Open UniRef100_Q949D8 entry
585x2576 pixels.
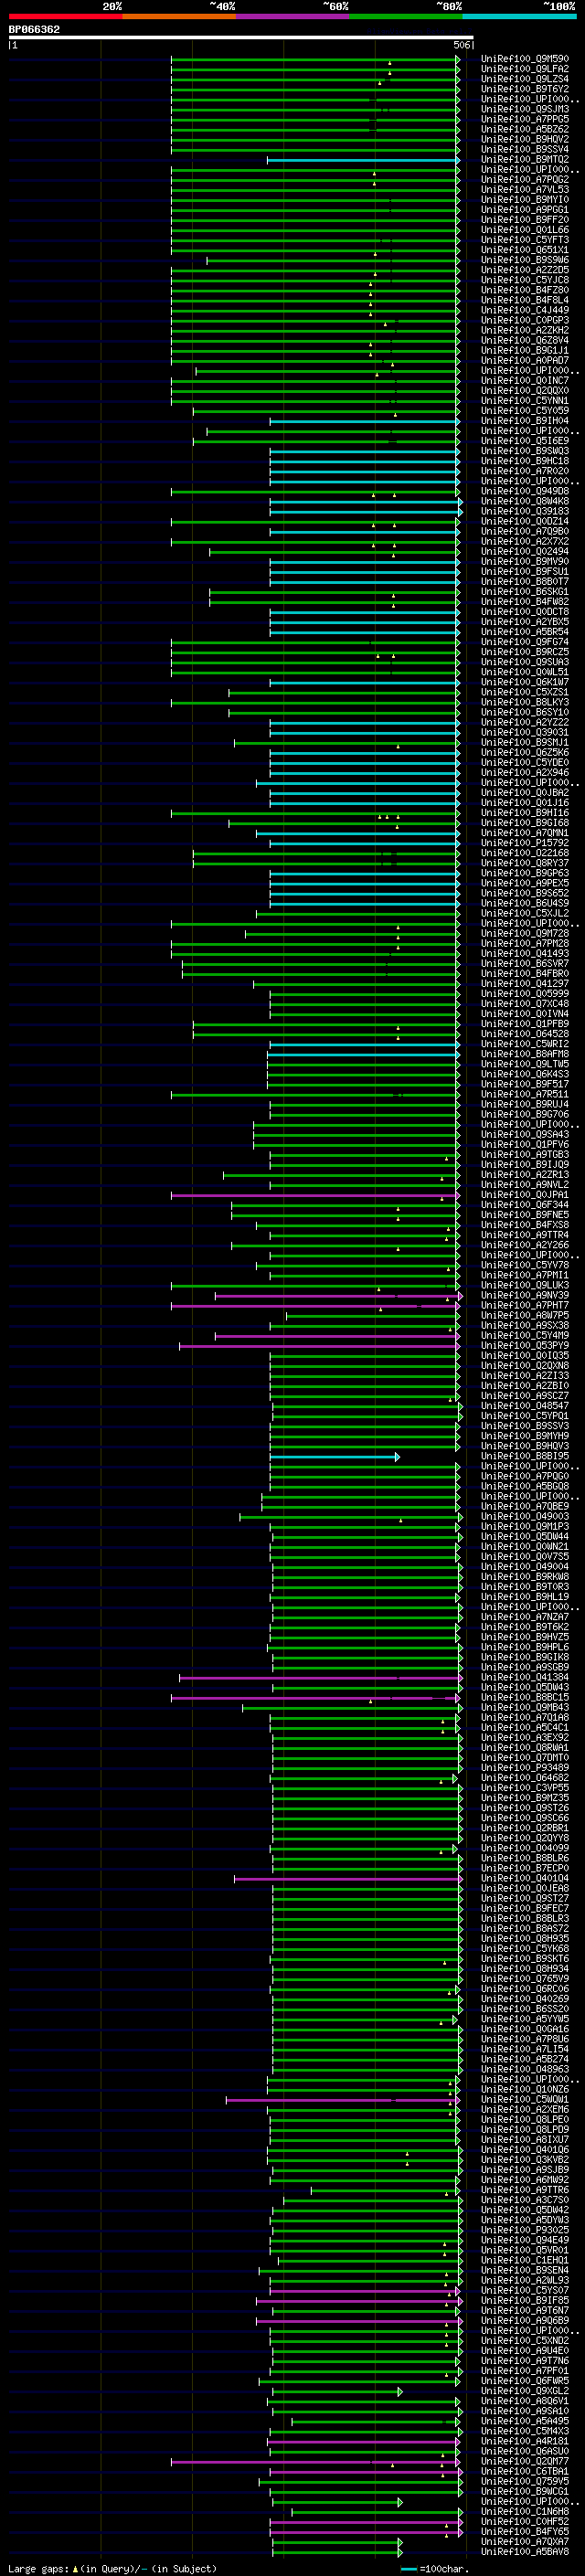pos(525,491)
